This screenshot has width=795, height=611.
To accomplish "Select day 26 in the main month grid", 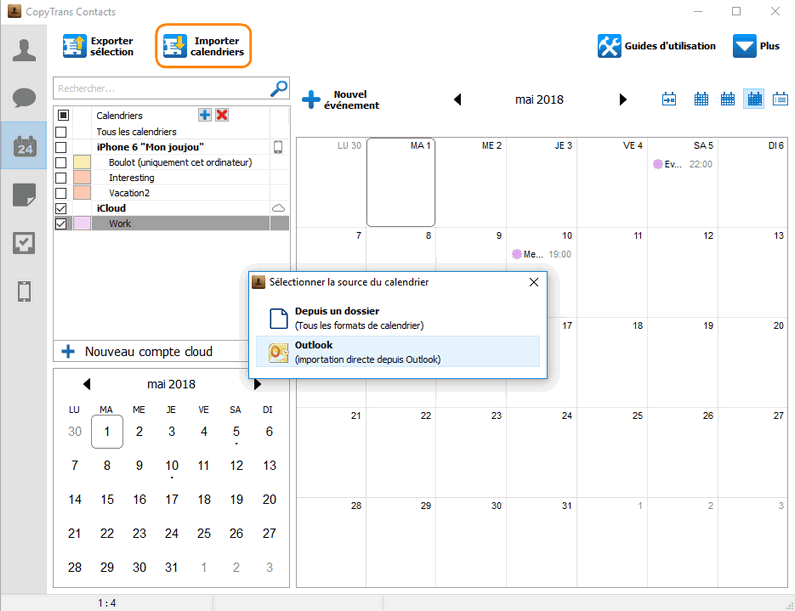I will [x=682, y=452].
